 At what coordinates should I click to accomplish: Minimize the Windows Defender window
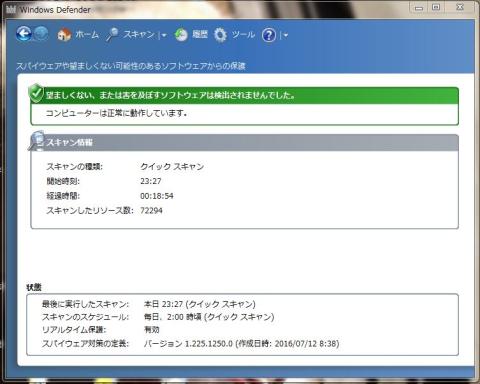tap(419, 7)
